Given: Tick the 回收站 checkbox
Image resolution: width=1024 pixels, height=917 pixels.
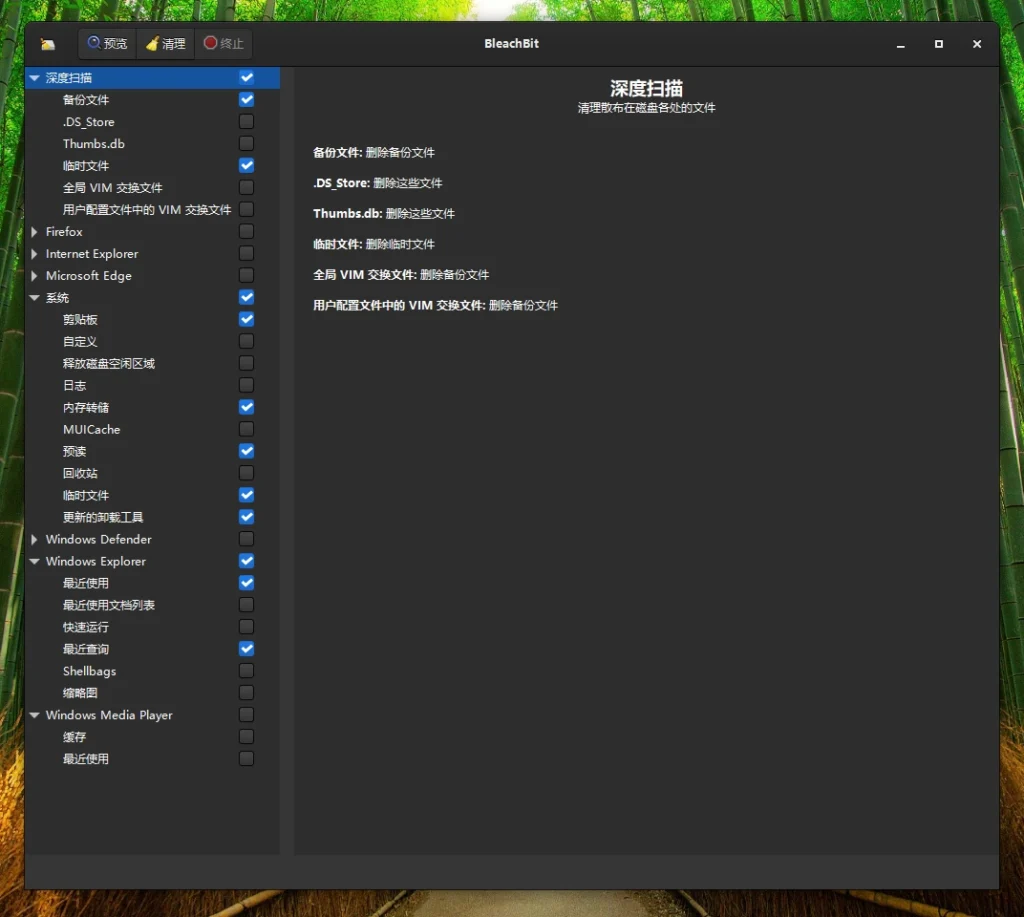Looking at the screenshot, I should tap(246, 474).
